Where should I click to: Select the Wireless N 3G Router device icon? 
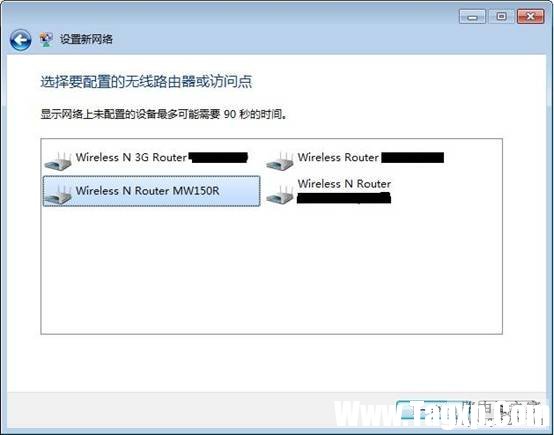coord(58,161)
